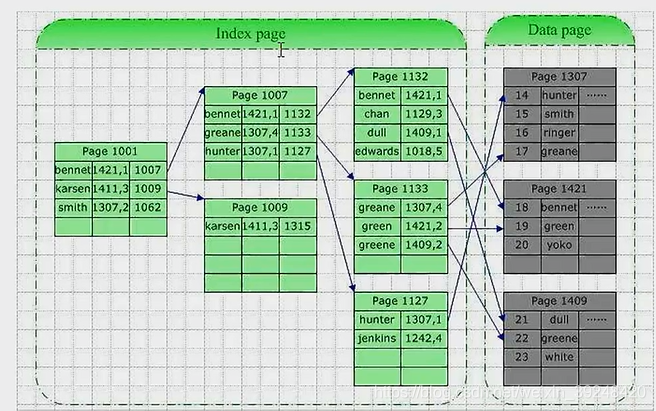The width and height of the screenshot is (656, 411).
Task: Click pointer value "1315" in Page 1009
Action: (x=297, y=226)
